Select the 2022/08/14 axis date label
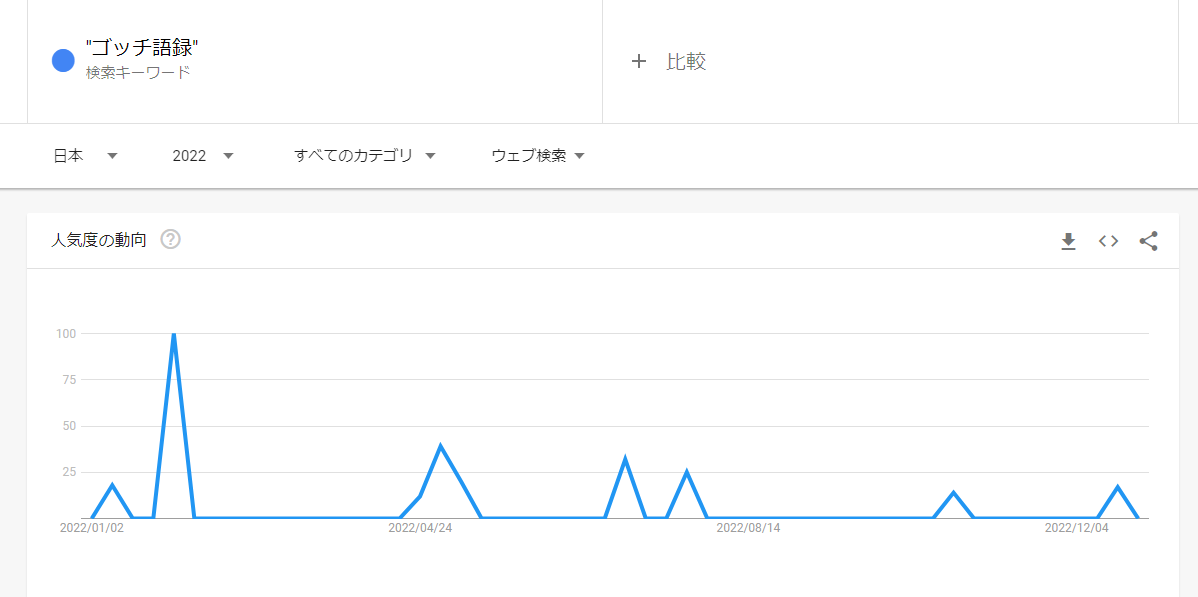 748,527
